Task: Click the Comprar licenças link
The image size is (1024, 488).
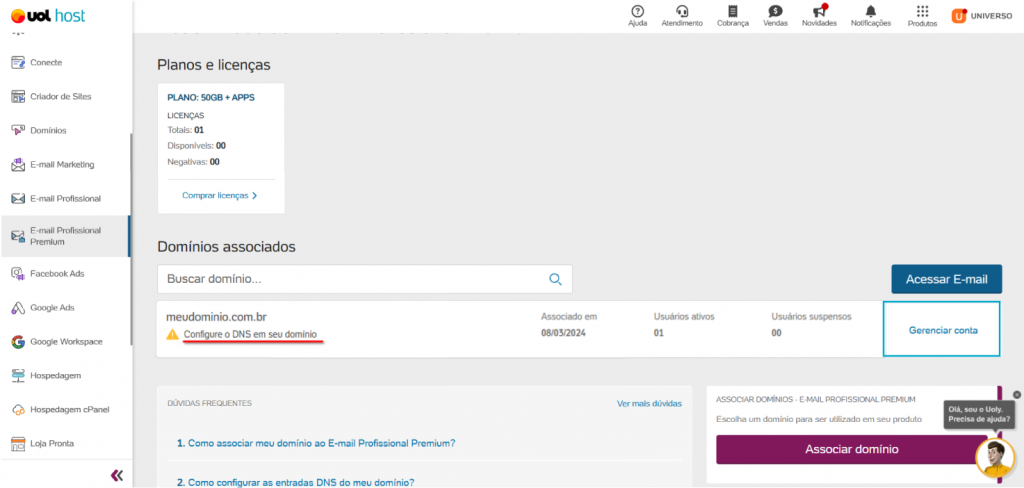Action: coord(220,195)
